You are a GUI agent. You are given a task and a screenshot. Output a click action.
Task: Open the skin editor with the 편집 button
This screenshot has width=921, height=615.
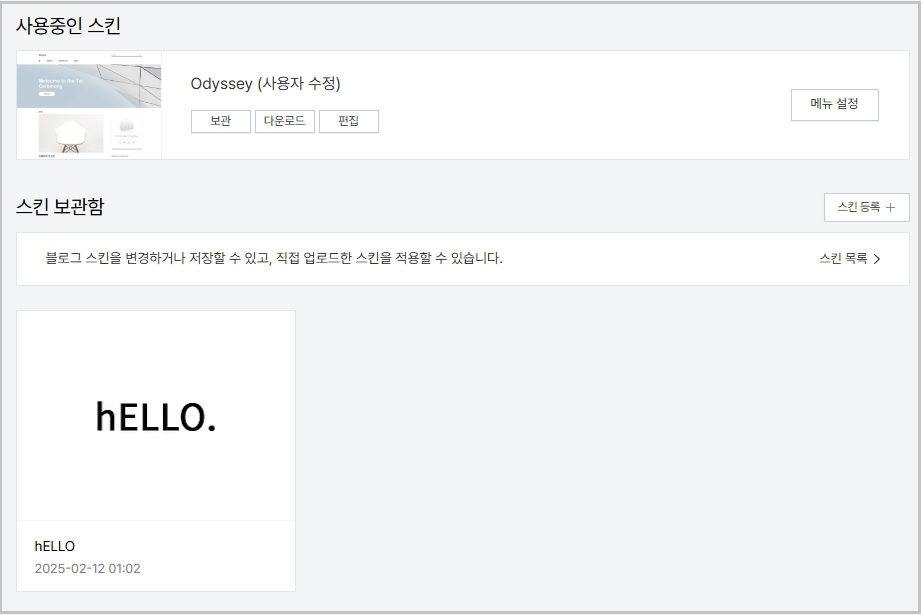349,121
